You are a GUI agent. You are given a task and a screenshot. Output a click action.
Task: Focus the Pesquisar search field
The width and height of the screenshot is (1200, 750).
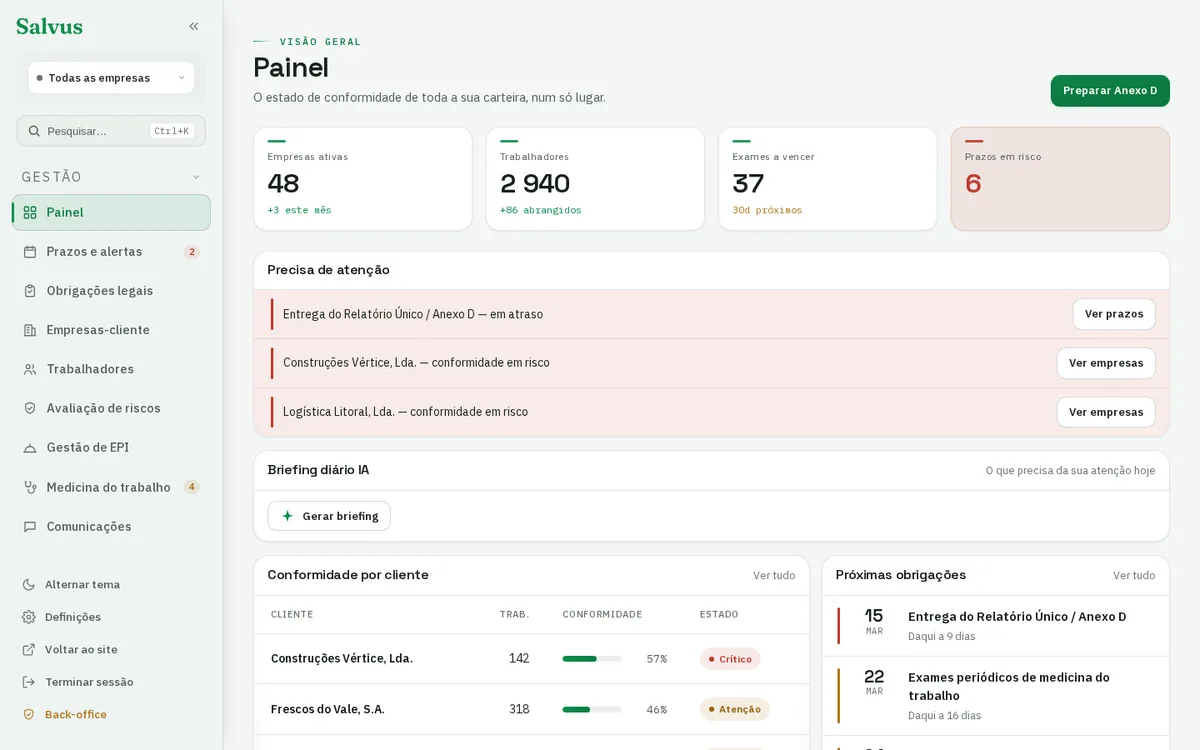coord(111,131)
